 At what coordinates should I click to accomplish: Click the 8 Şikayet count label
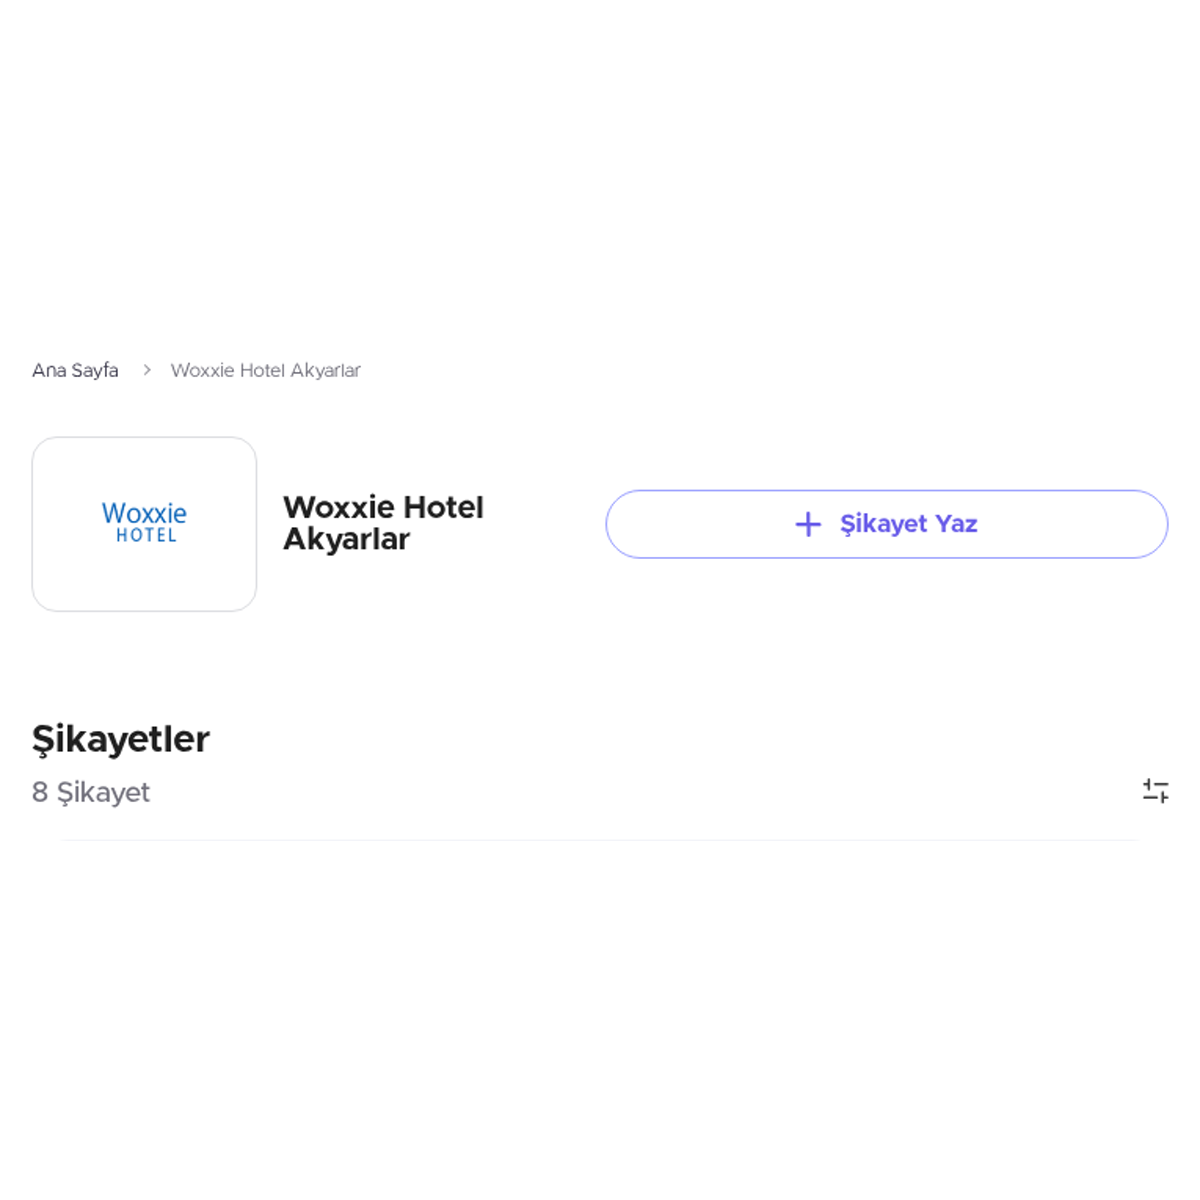(x=91, y=792)
